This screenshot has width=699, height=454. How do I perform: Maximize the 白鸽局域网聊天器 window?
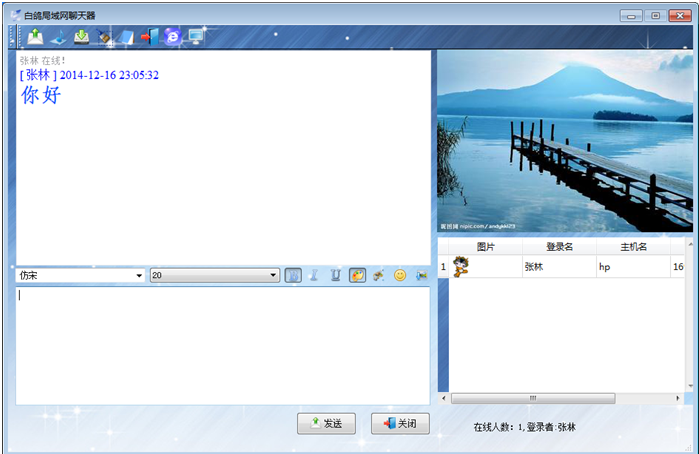coord(655,16)
